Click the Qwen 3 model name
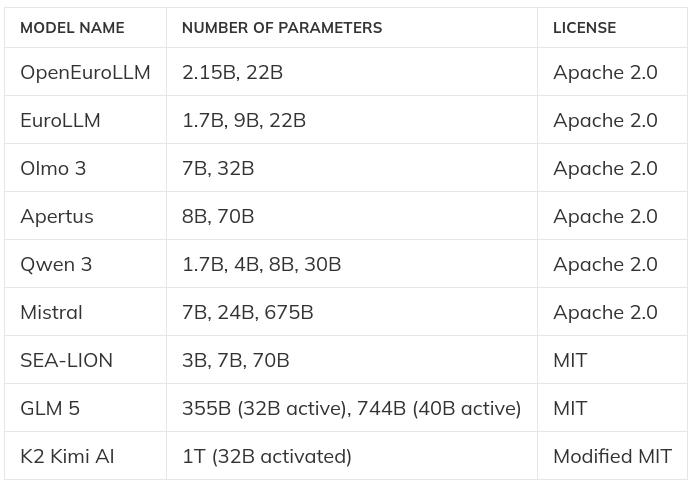Viewport: 696px width, 485px height. pos(56,264)
